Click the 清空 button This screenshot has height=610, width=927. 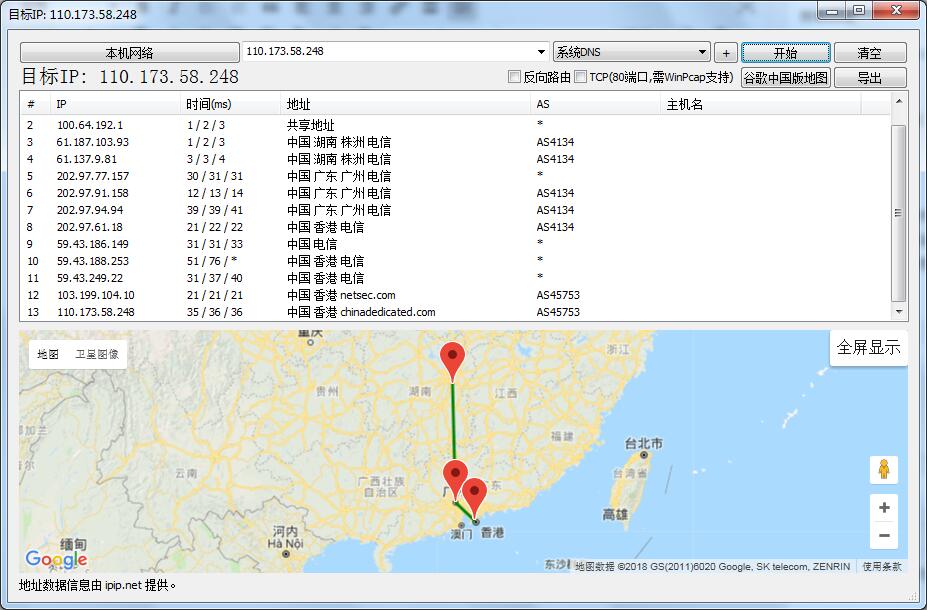[869, 53]
